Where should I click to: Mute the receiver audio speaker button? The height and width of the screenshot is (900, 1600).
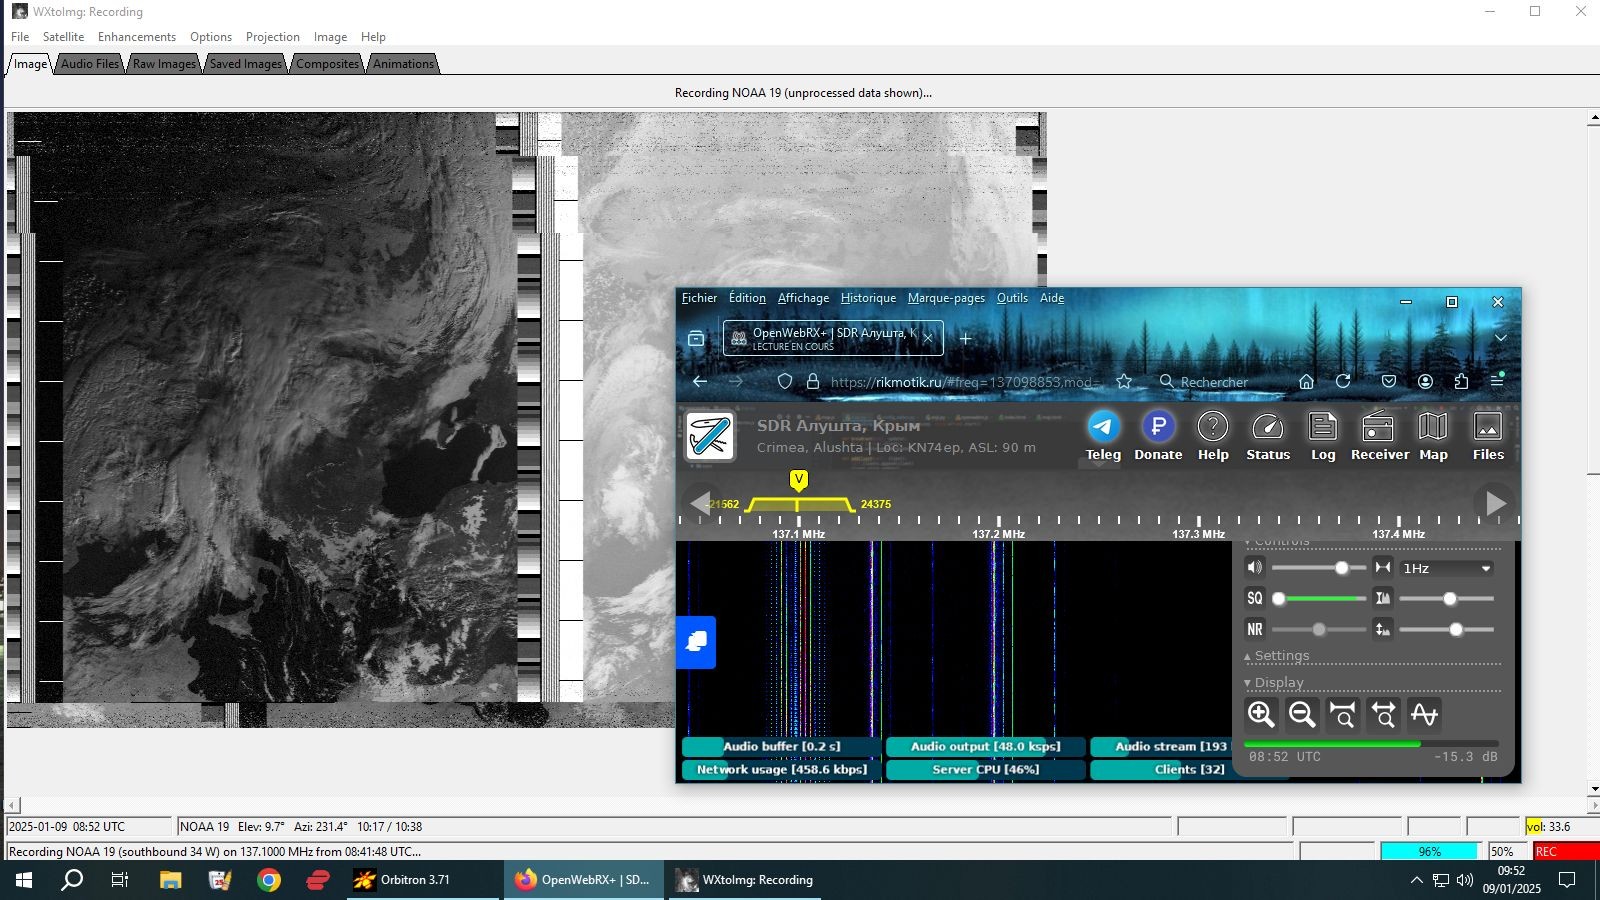coord(1254,567)
